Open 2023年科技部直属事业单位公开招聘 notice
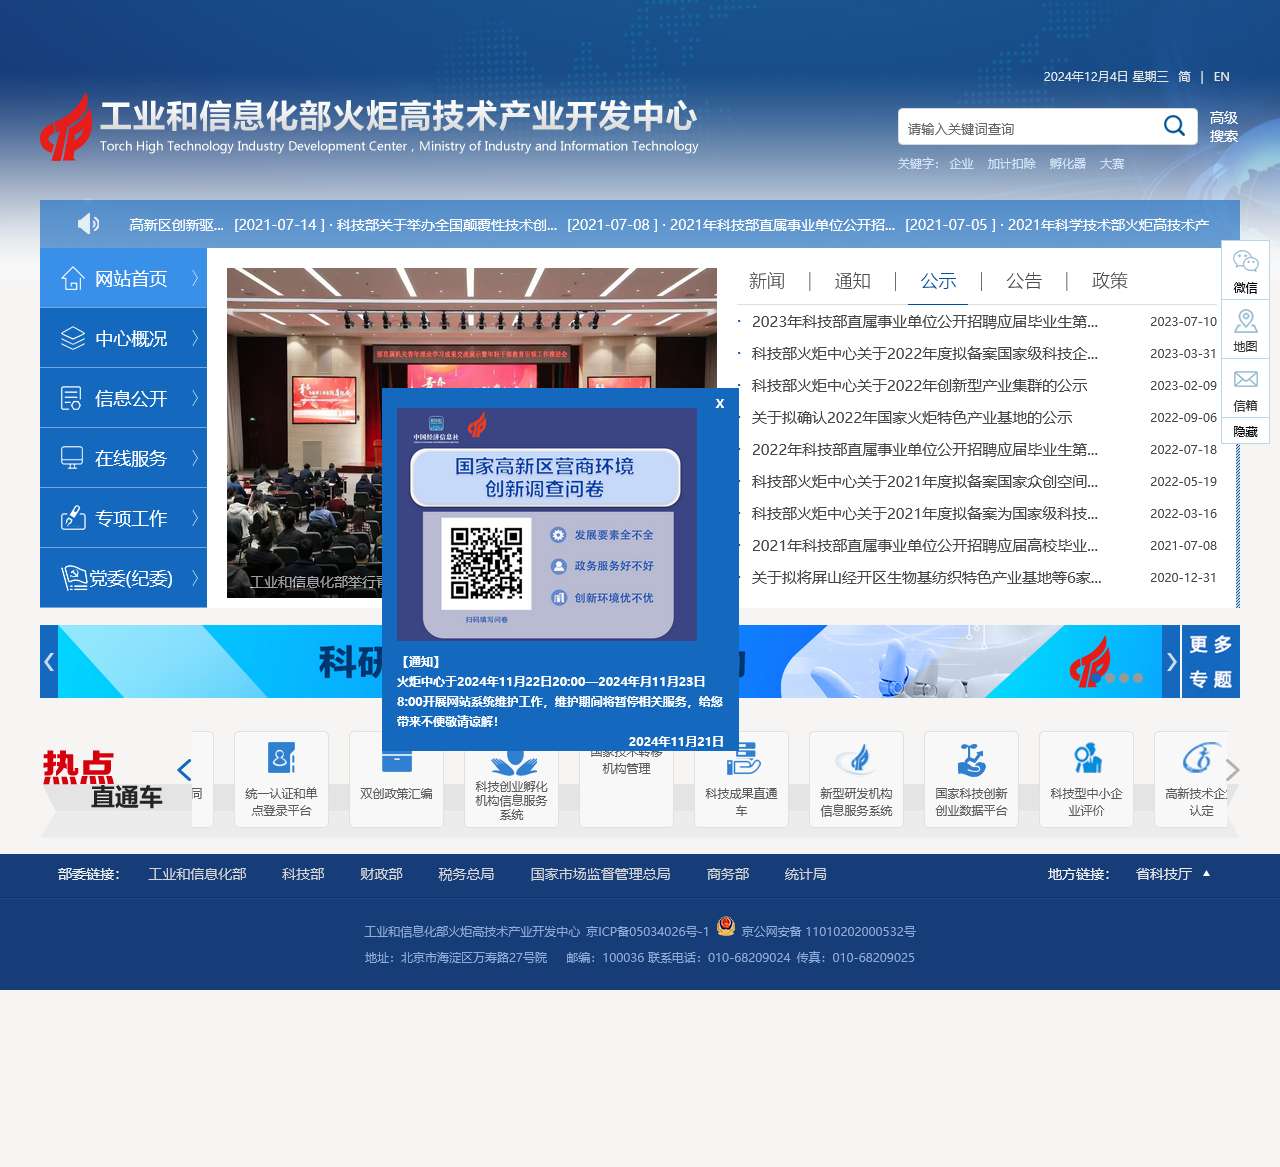The image size is (1280, 1167). tap(925, 322)
